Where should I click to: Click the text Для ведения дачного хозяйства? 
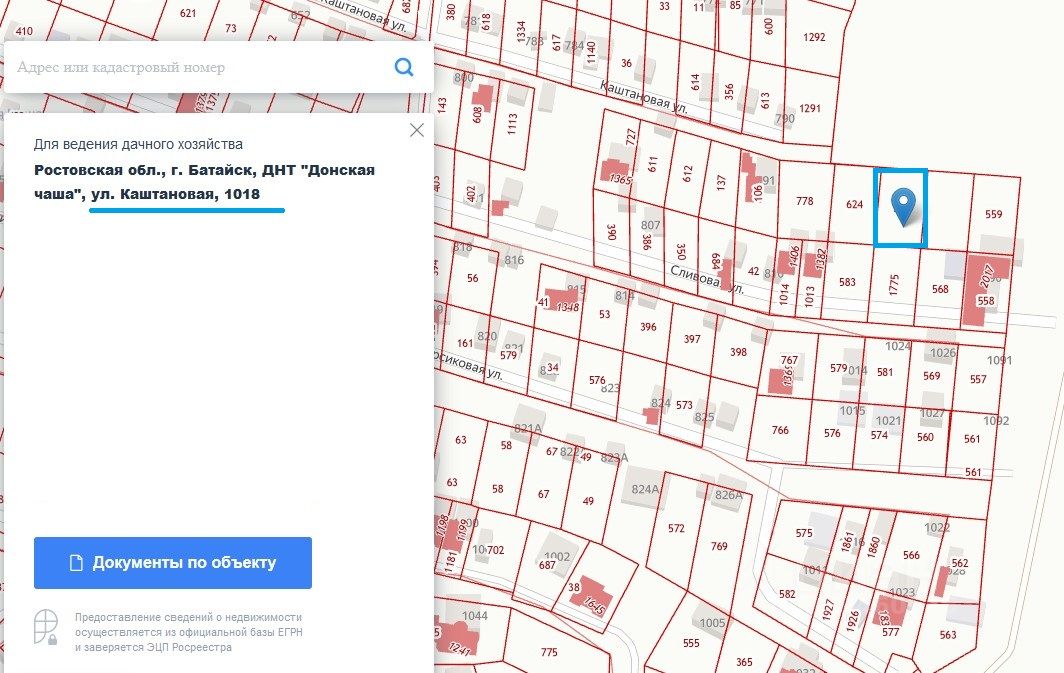(x=138, y=144)
